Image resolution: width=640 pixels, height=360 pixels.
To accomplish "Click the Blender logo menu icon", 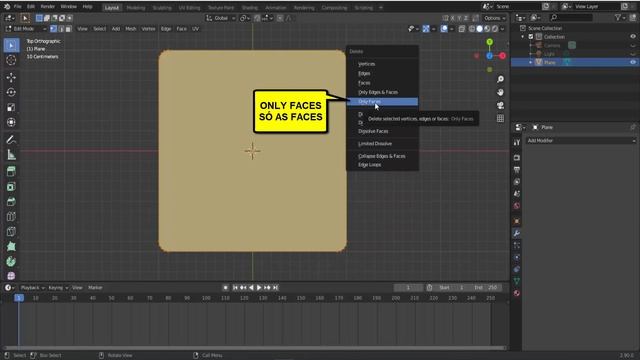I will click(7, 7).
